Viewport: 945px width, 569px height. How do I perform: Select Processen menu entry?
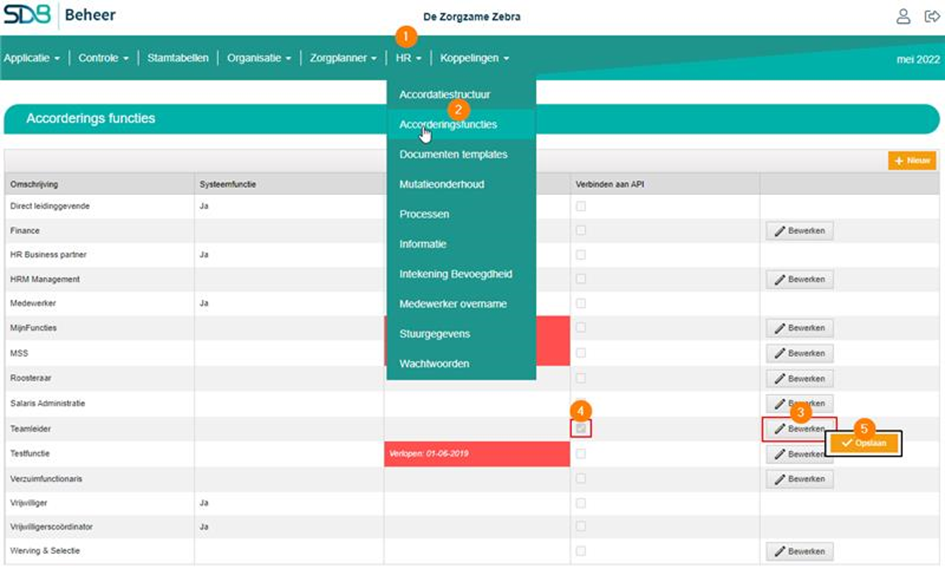click(461, 214)
